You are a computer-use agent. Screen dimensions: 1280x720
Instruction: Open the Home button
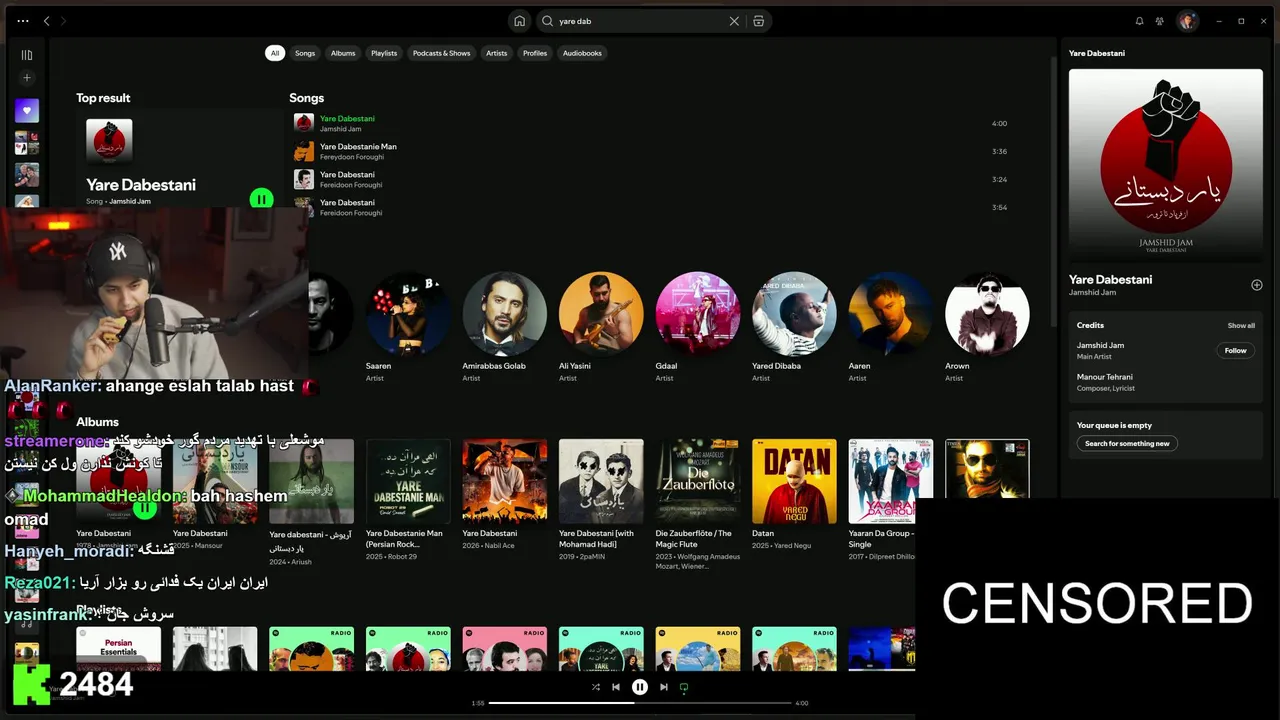pyautogui.click(x=519, y=21)
